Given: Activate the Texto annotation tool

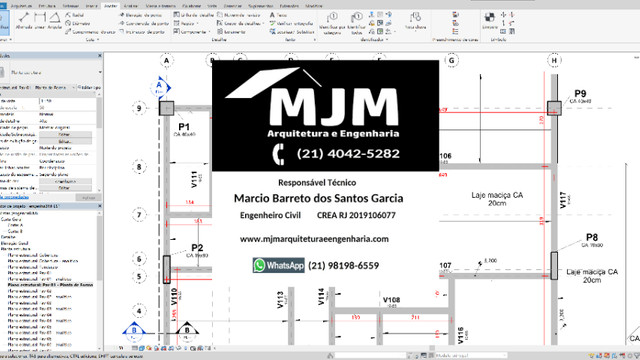Looking at the screenshot, I should point(278,15).
